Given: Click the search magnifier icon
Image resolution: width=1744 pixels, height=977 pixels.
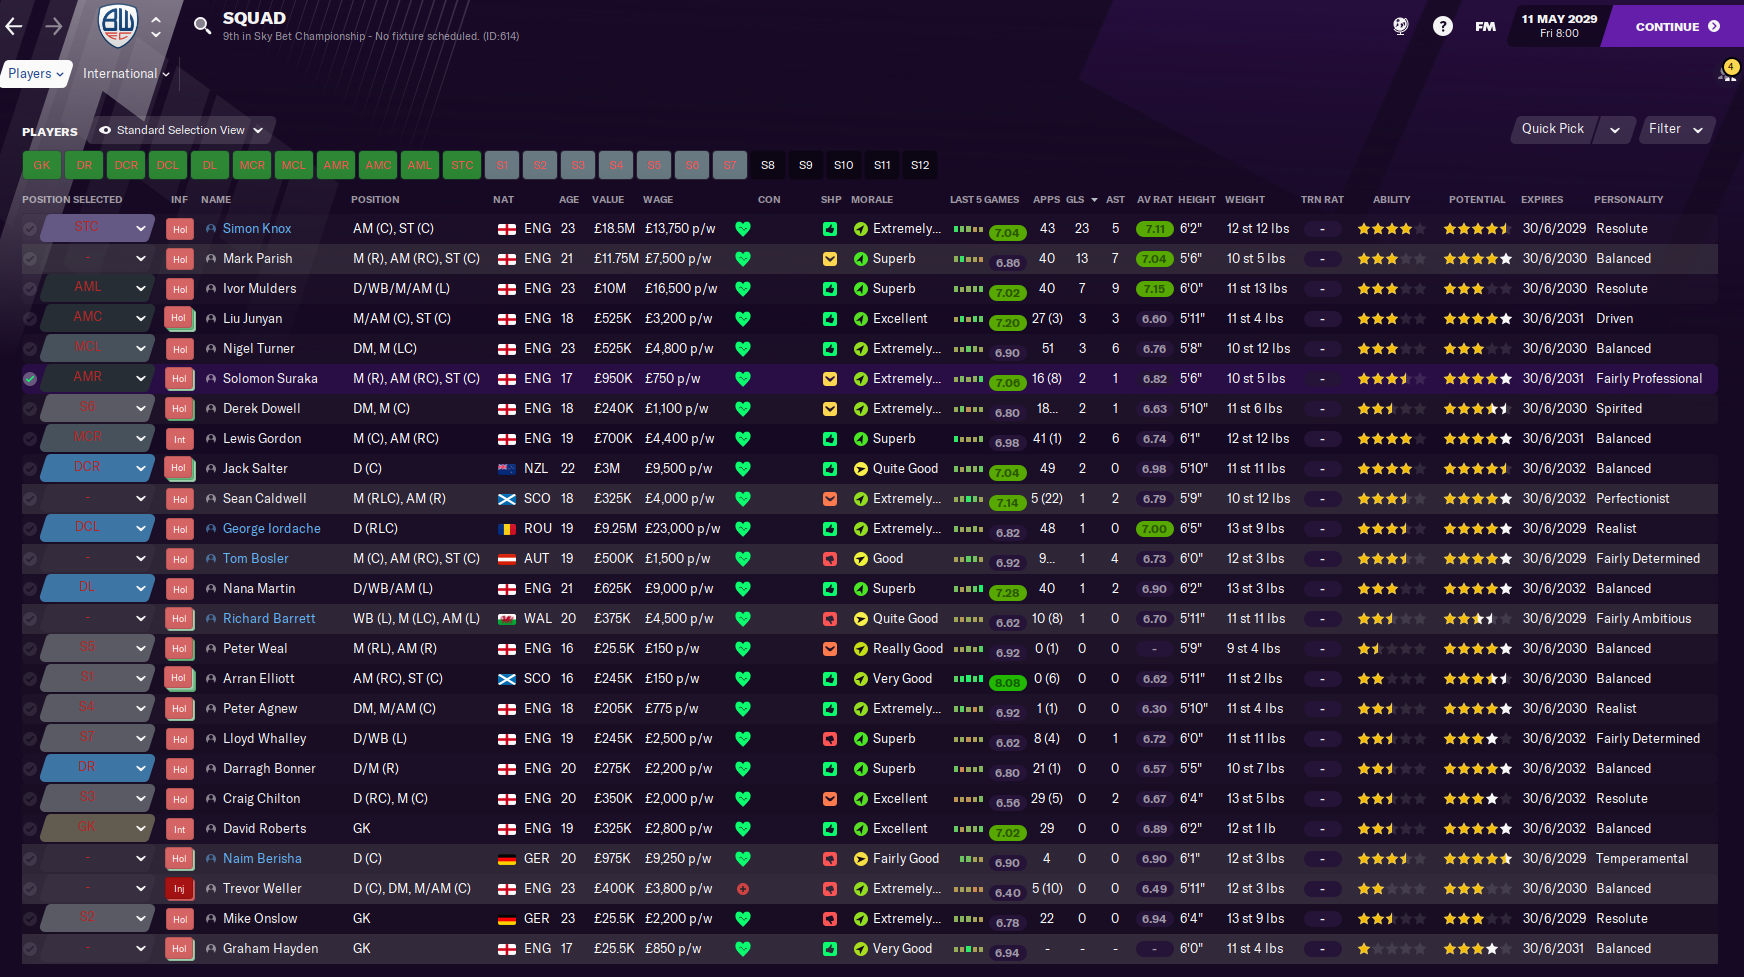Looking at the screenshot, I should point(202,26).
